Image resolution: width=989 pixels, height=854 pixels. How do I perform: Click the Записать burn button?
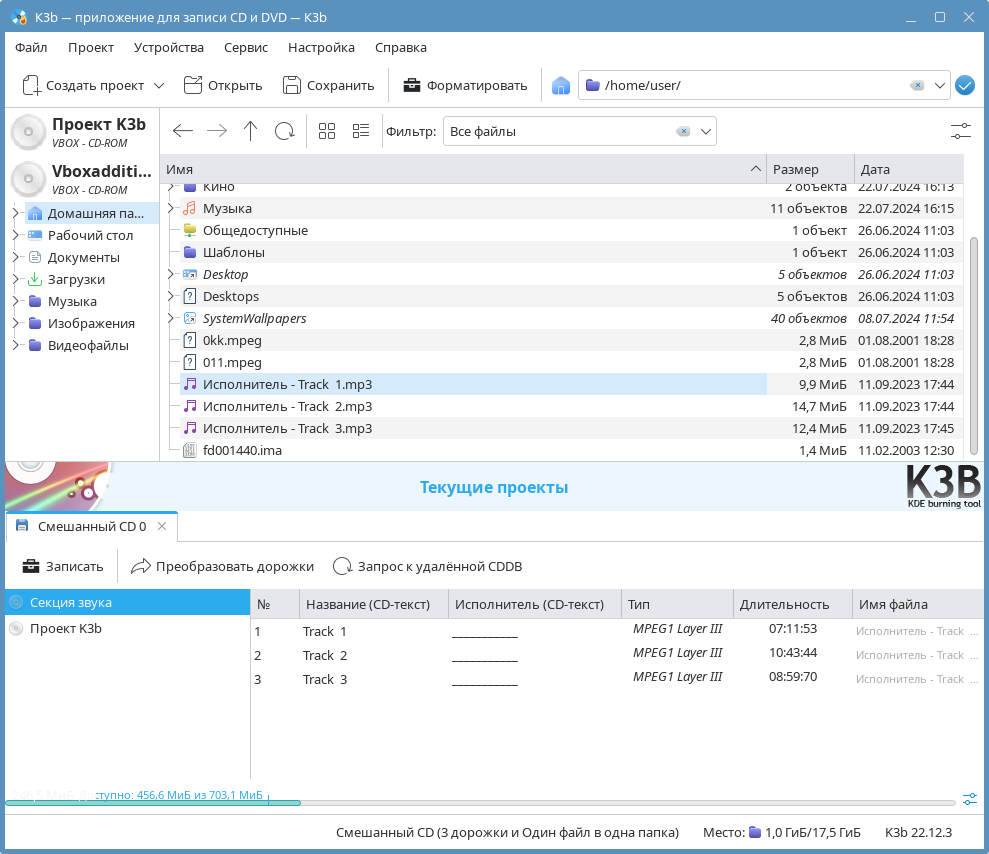click(x=64, y=566)
